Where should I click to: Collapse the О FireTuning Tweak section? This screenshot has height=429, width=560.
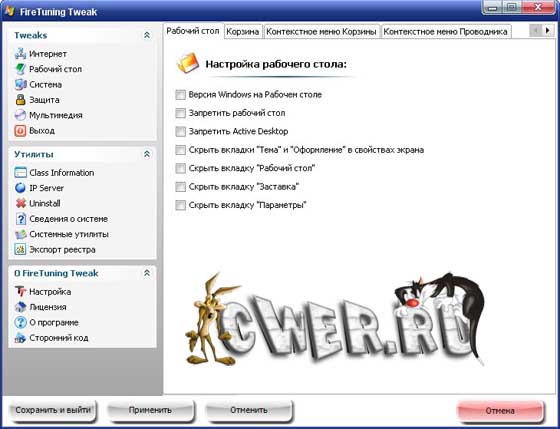tap(147, 273)
